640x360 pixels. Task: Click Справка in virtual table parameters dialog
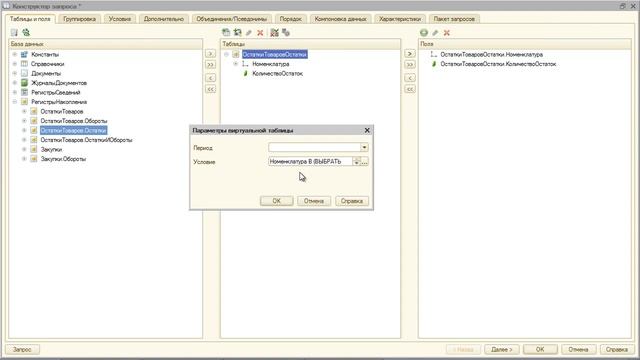tap(352, 201)
